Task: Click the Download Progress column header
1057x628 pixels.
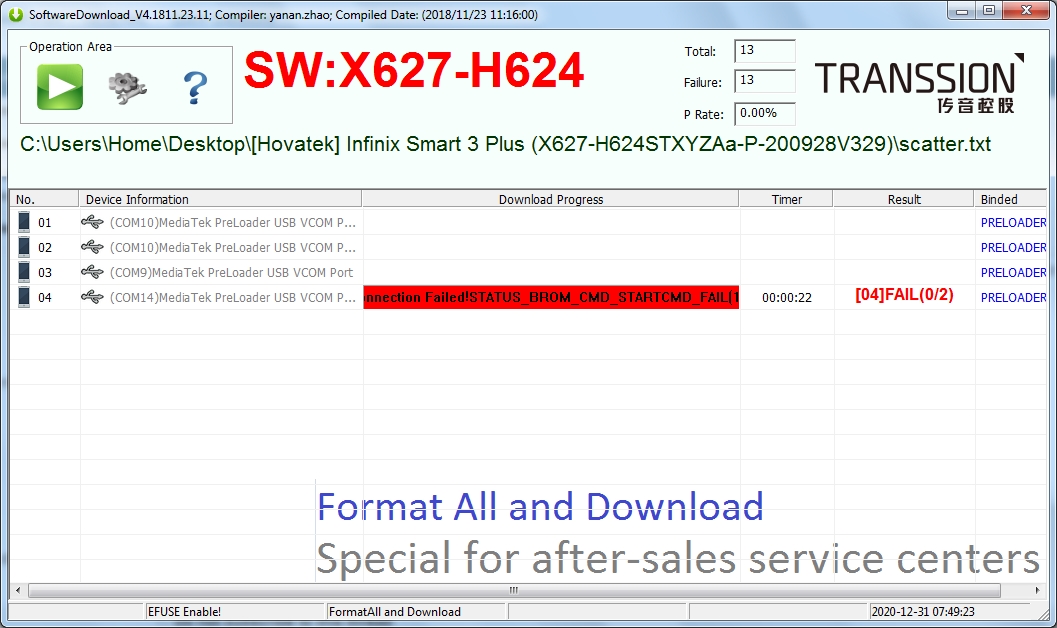Action: 551,199
